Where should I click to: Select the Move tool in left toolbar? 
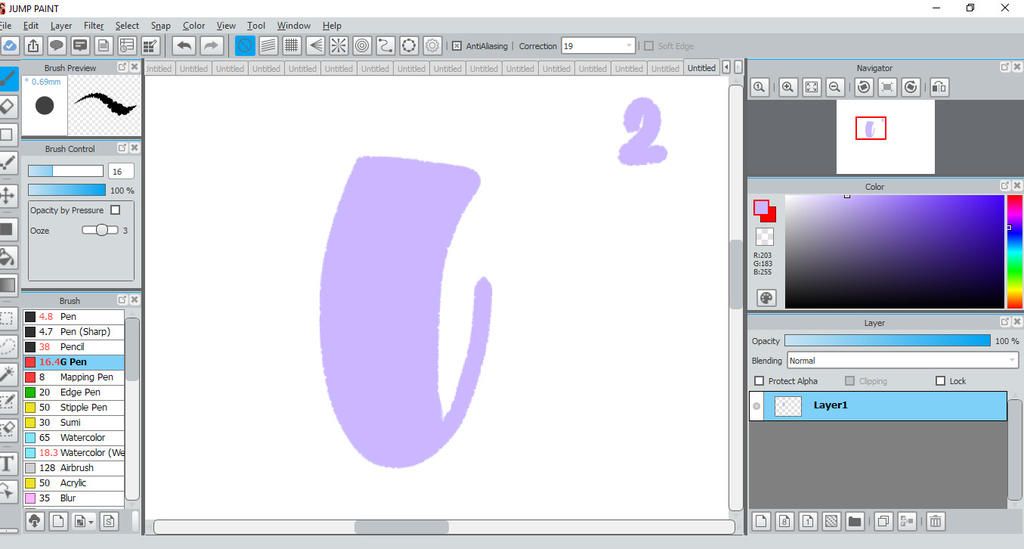(7, 195)
